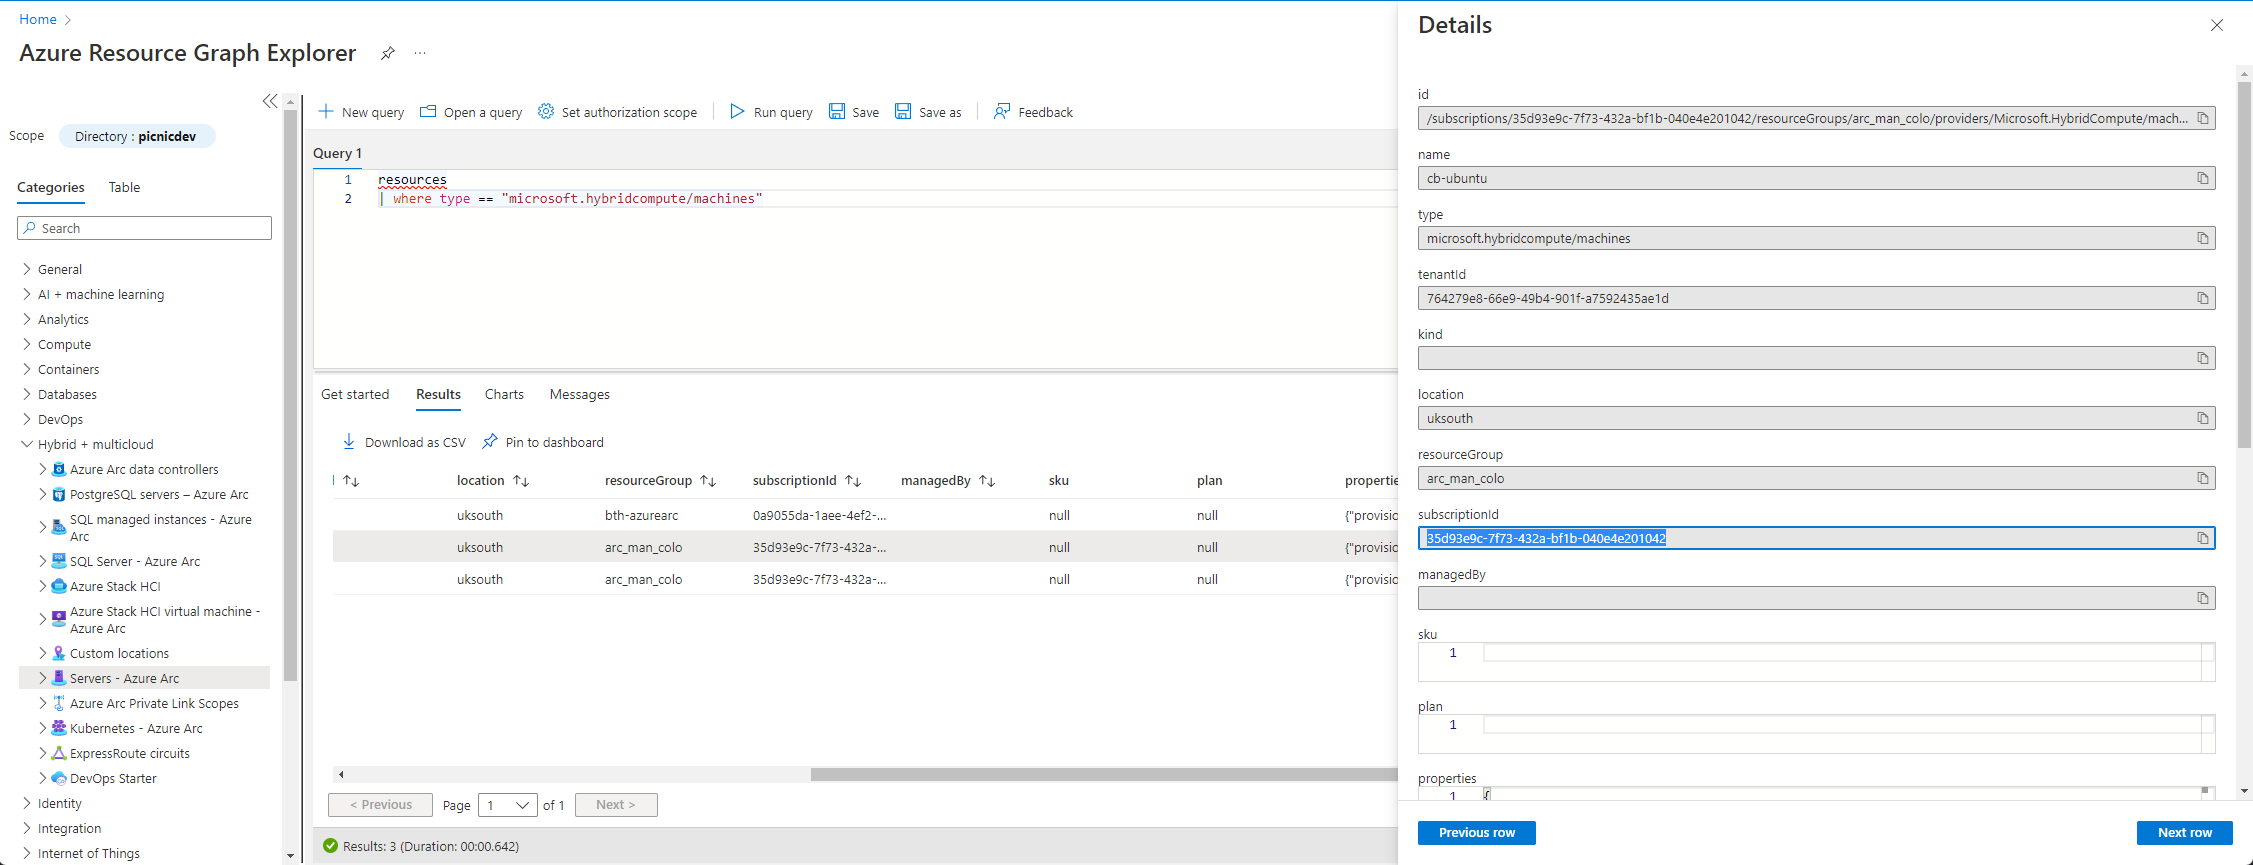Click the categories Search field
The image size is (2253, 865).
[x=144, y=228]
